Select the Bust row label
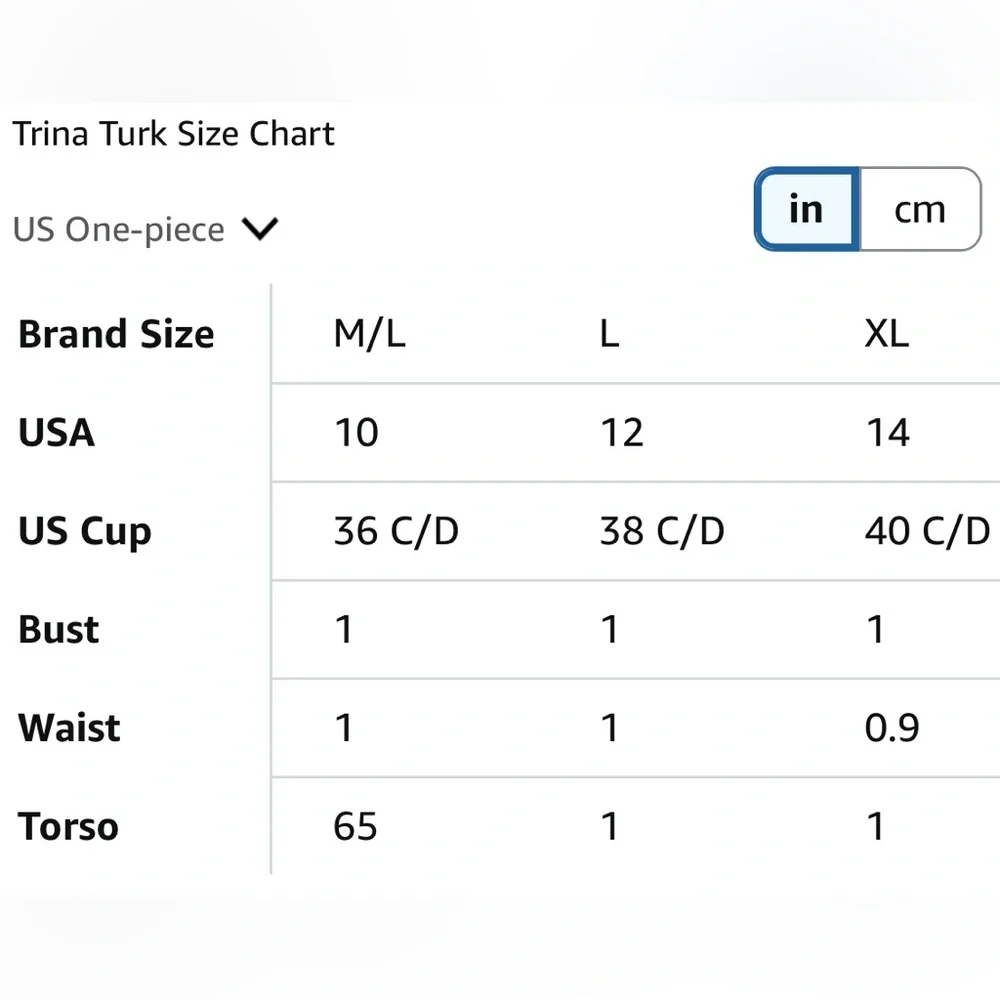1000x1000 pixels. (x=58, y=629)
